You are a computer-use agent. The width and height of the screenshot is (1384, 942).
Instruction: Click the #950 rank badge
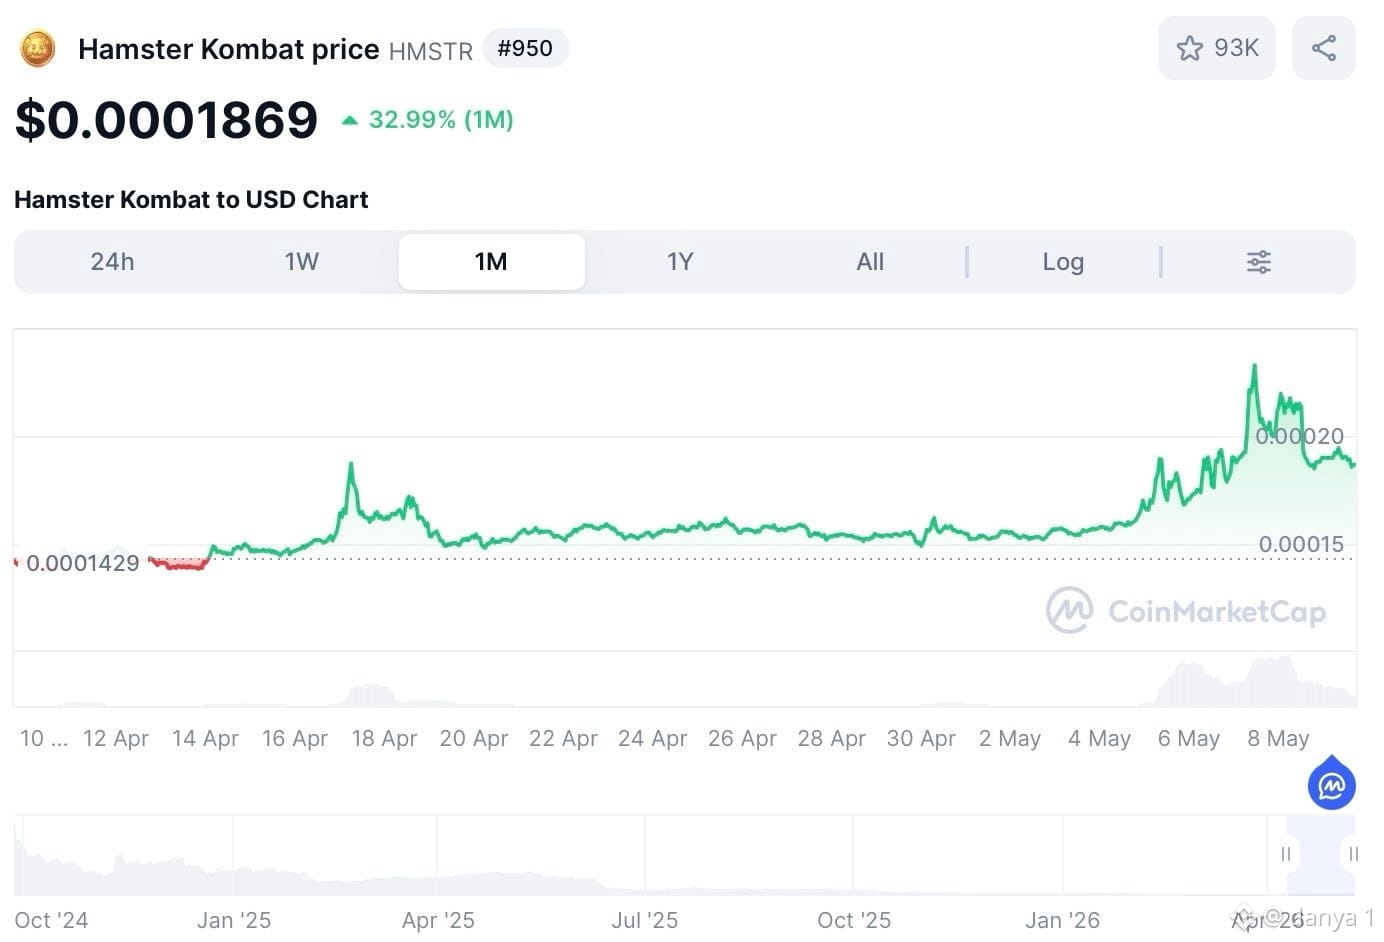[x=525, y=48]
